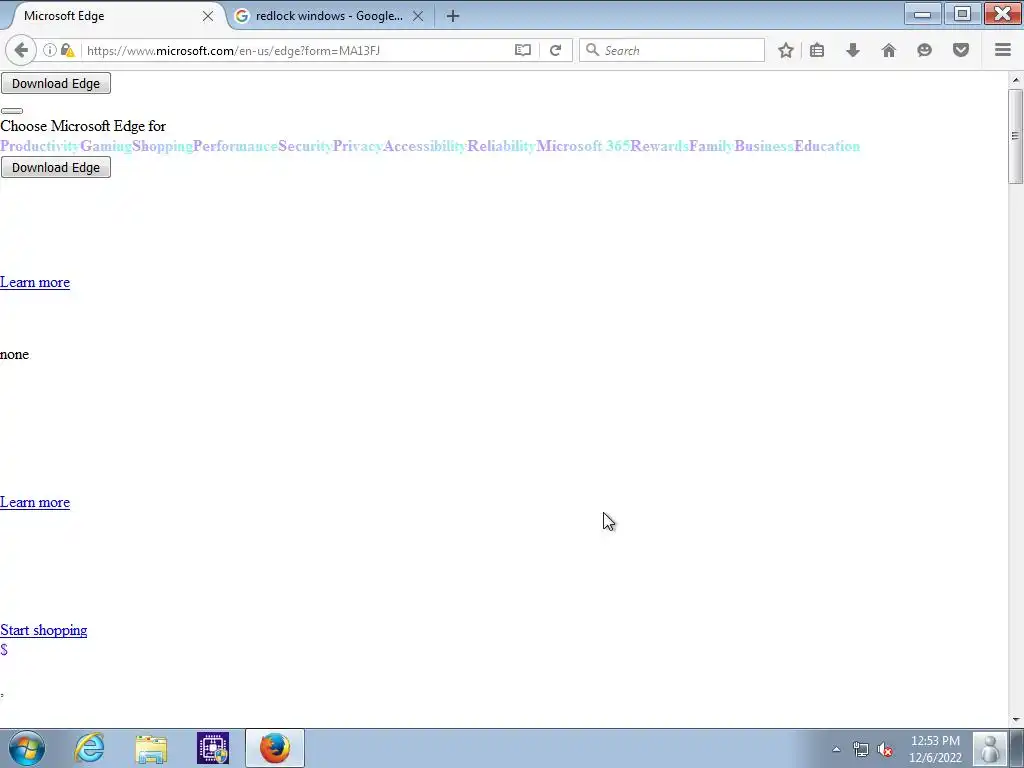Select the Family option
This screenshot has height=768, width=1024.
pos(711,146)
